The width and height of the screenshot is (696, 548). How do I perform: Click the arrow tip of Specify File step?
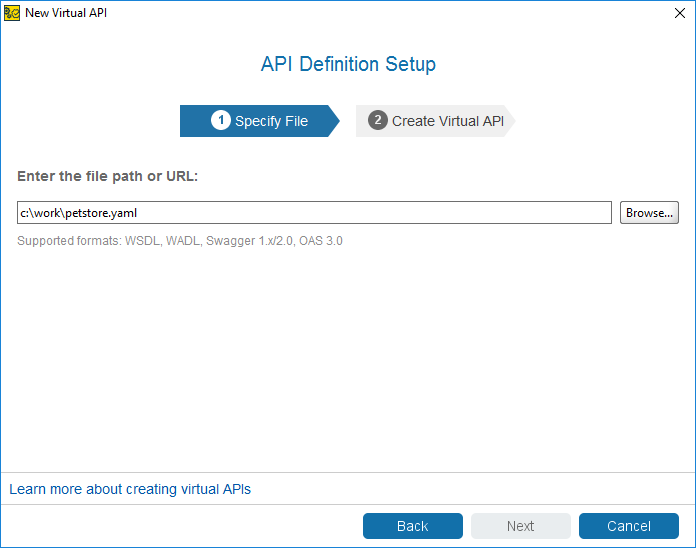click(334, 121)
